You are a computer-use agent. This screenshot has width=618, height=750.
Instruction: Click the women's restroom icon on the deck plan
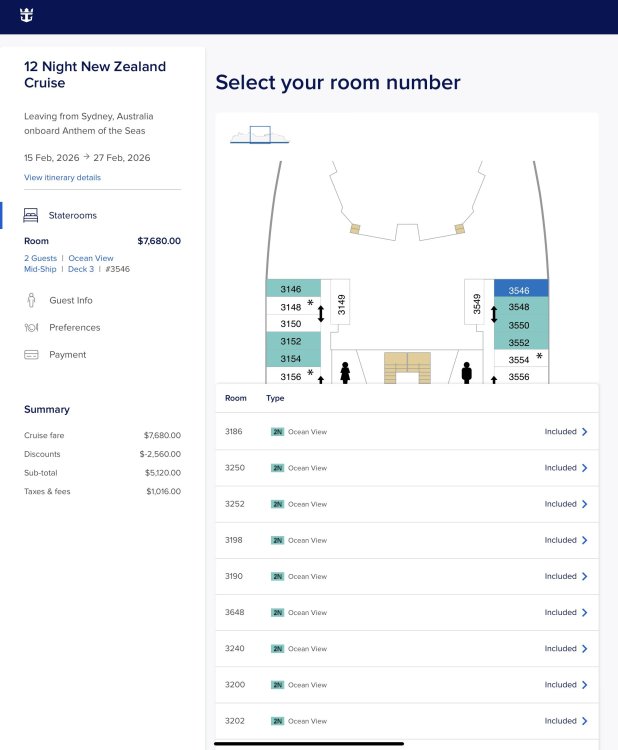pos(345,373)
